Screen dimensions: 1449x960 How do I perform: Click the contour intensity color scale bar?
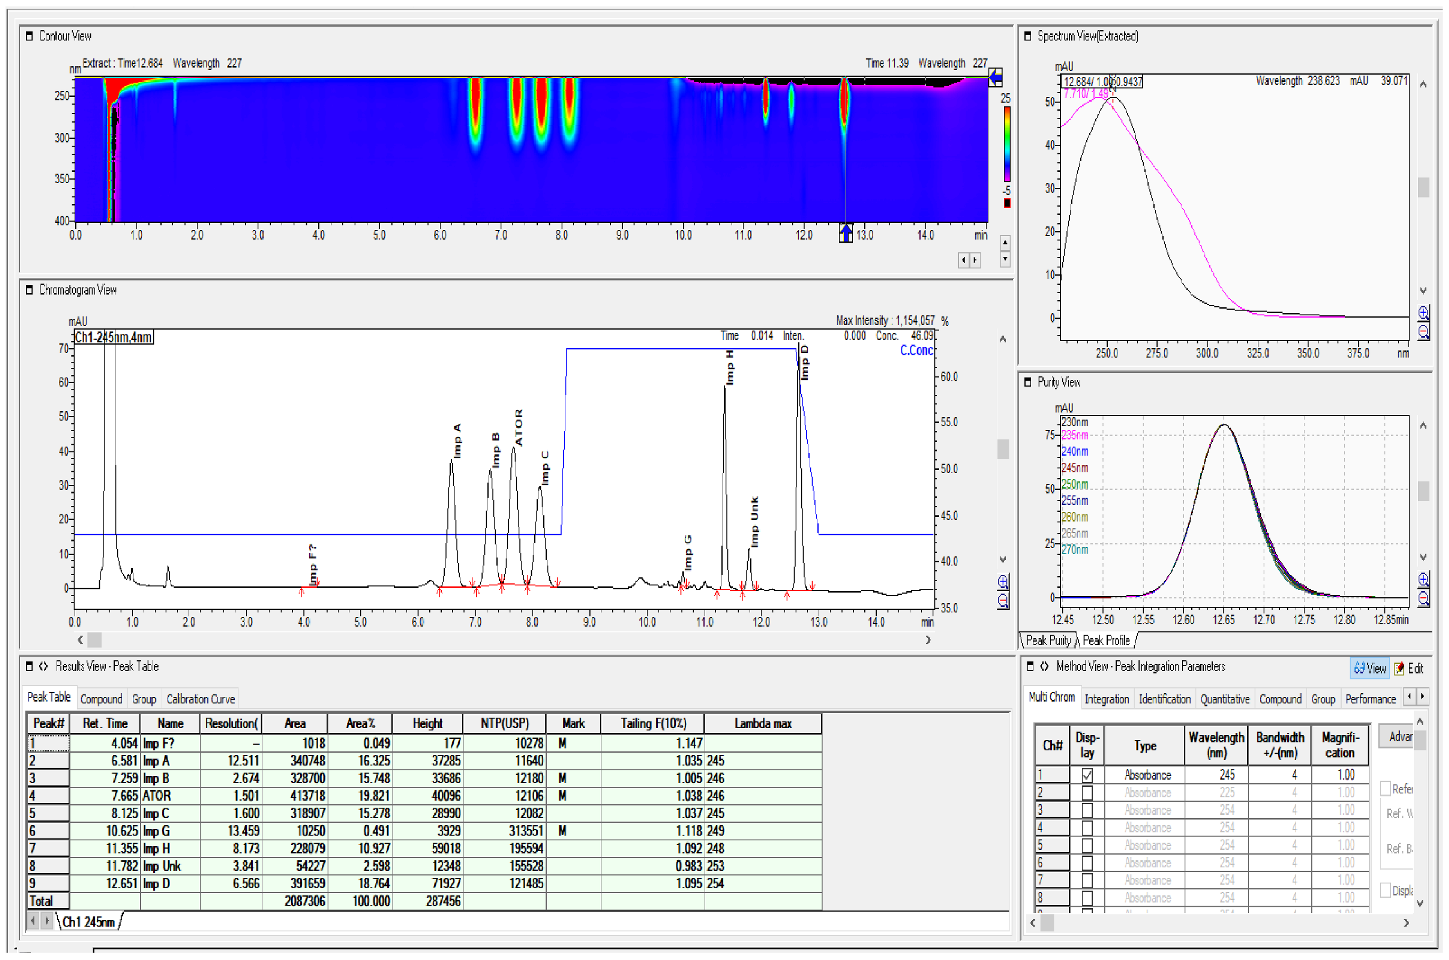(x=1007, y=144)
